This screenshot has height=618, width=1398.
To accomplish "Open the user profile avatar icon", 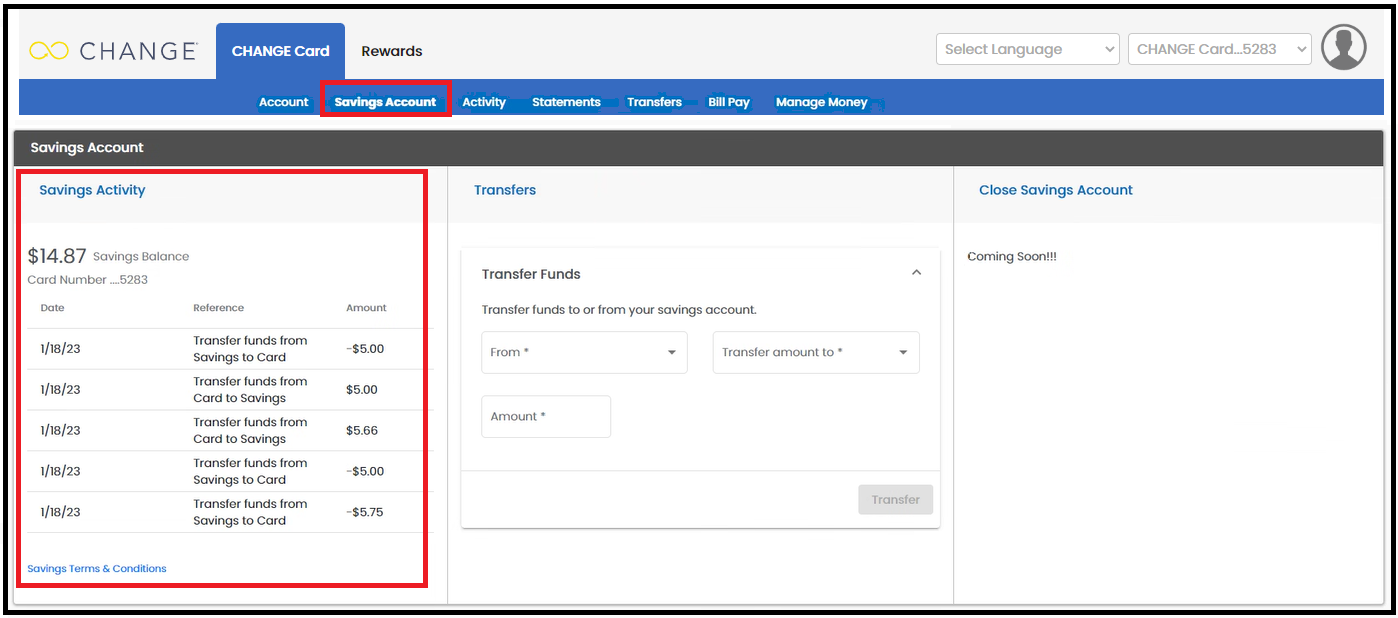I will tap(1343, 48).
